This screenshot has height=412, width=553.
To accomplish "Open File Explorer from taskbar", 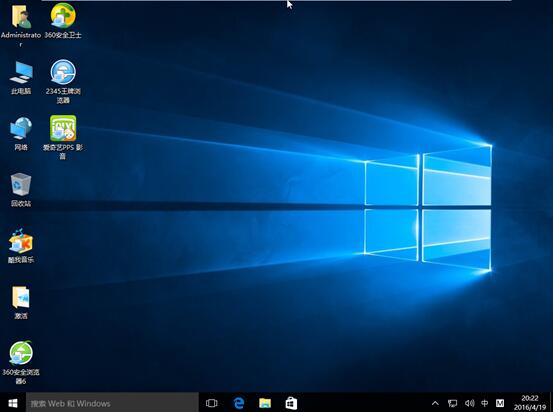I will 265,403.
